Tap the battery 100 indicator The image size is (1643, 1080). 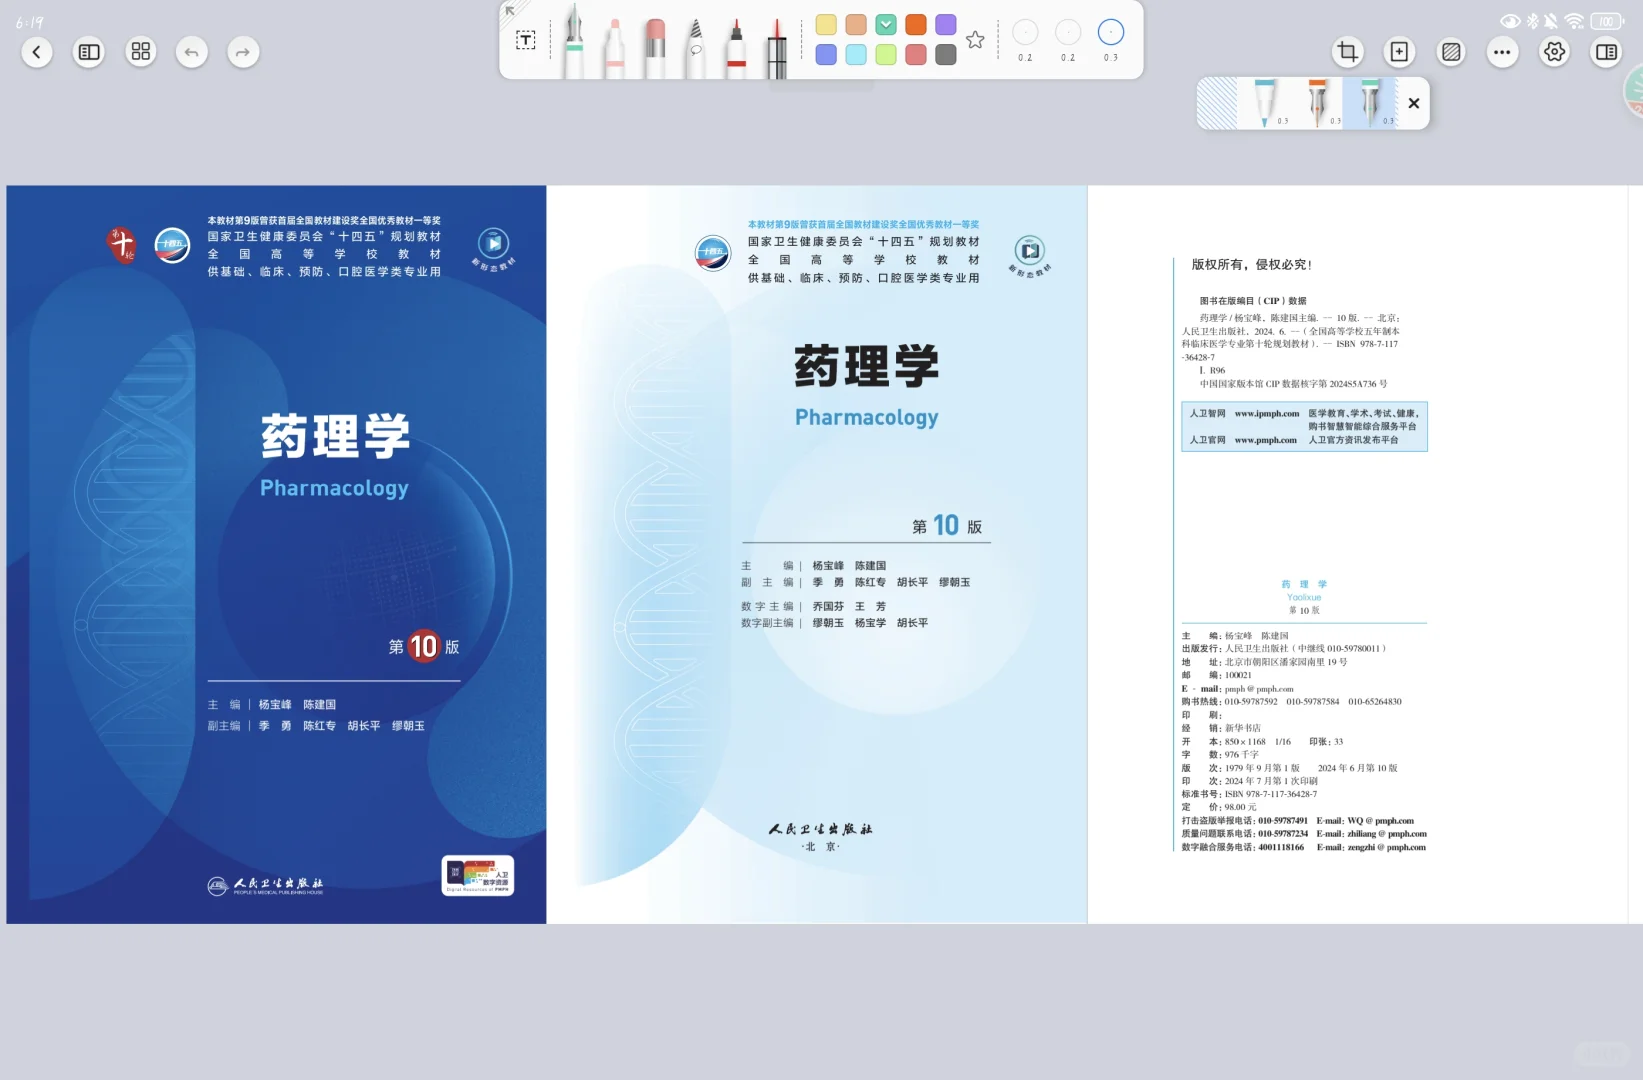(x=1607, y=21)
